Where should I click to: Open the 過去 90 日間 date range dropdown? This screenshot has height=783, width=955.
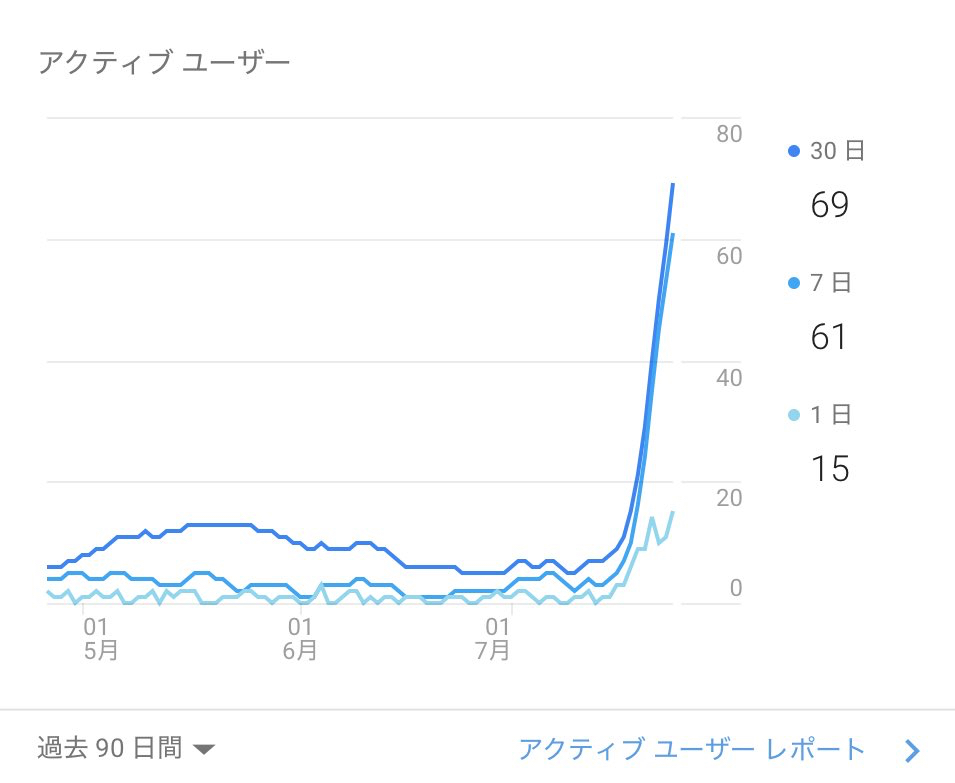[x=110, y=748]
